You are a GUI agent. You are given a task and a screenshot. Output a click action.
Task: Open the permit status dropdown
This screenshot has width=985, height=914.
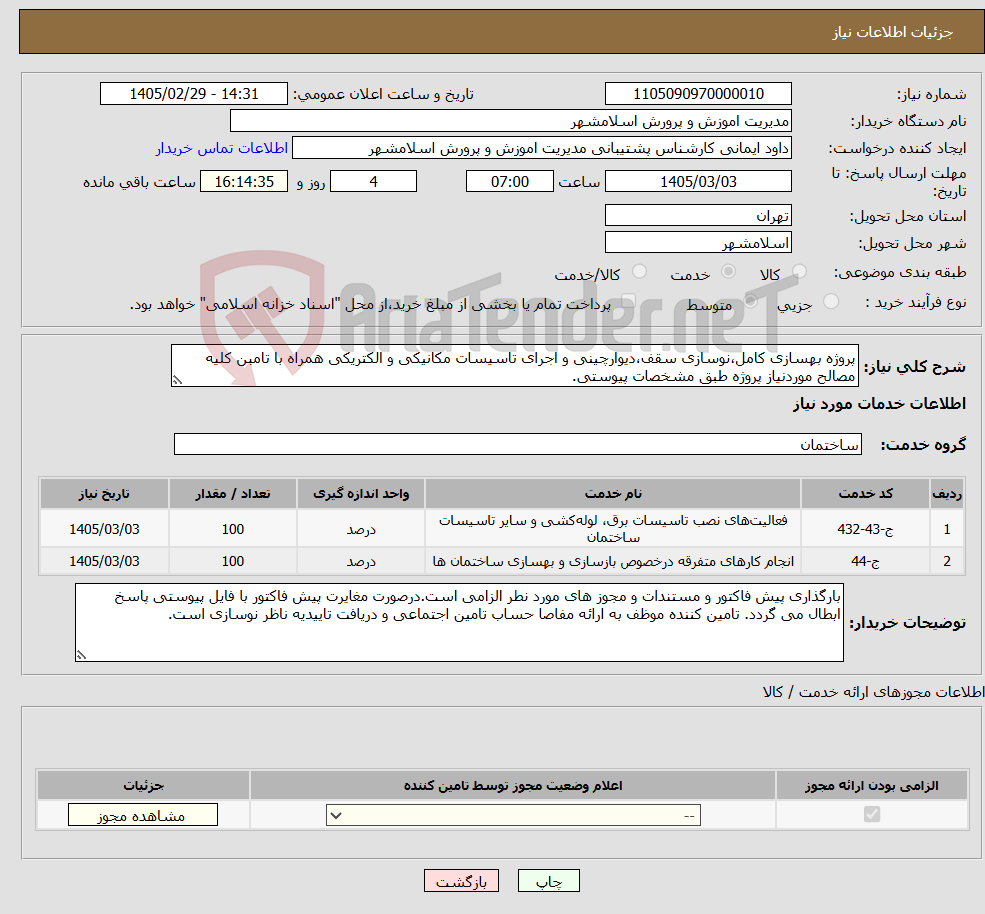click(513, 815)
